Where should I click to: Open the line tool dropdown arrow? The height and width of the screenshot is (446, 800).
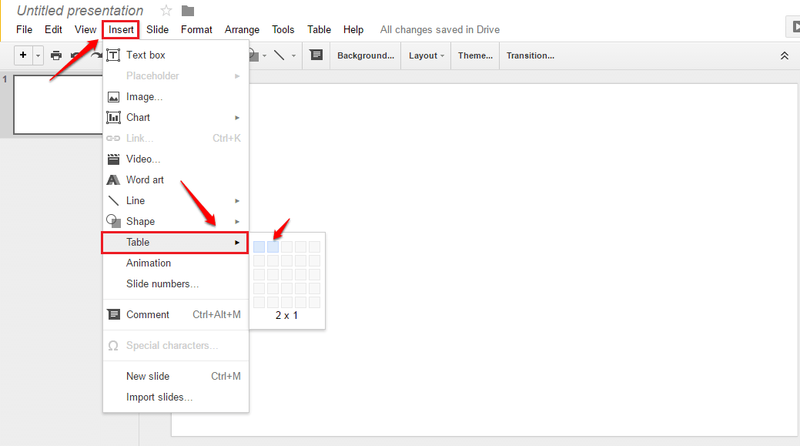293,56
